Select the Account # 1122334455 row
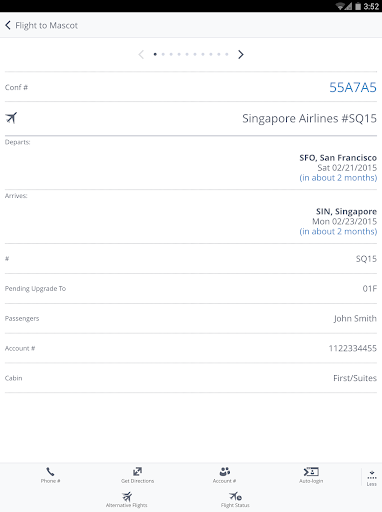This screenshot has width=382, height=512. [191, 348]
